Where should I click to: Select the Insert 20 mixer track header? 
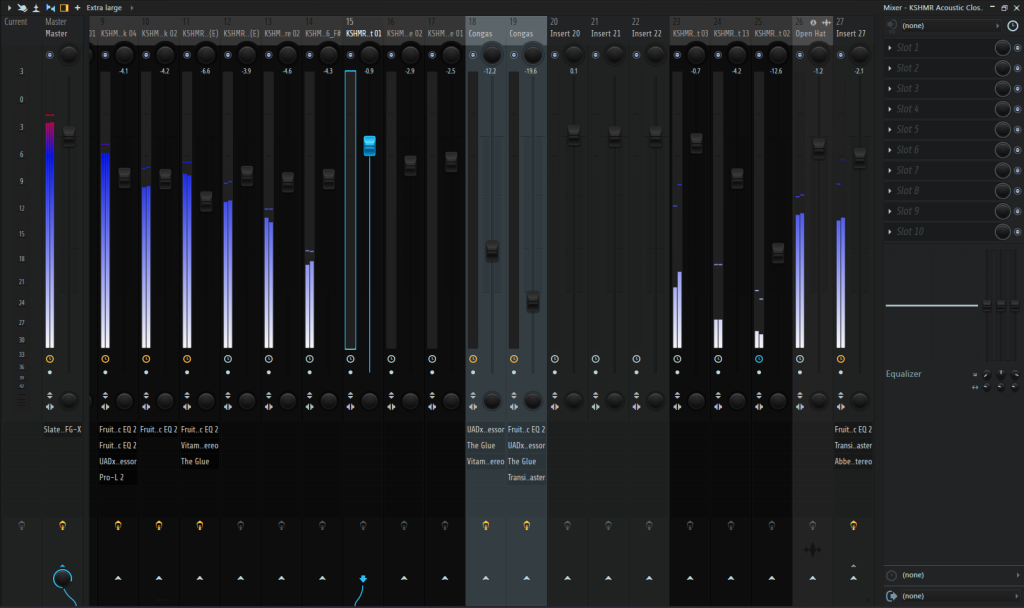tap(566, 34)
